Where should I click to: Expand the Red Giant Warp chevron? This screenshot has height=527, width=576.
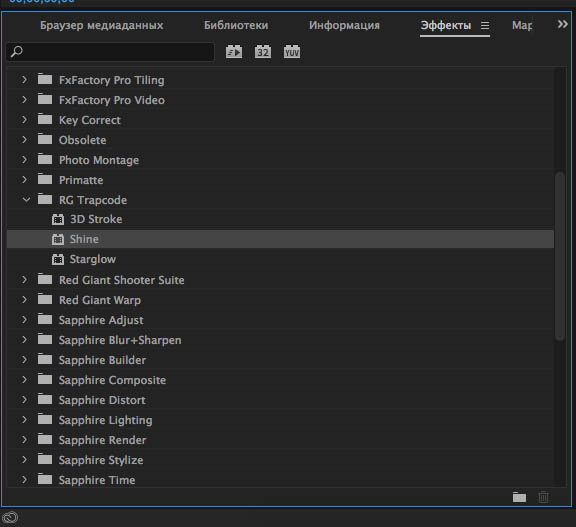(24, 300)
